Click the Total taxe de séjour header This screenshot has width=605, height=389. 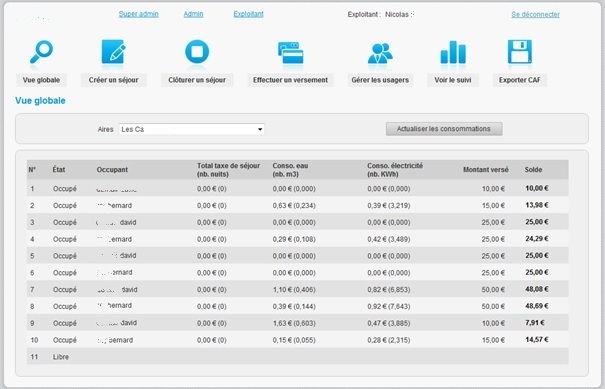tap(228, 170)
